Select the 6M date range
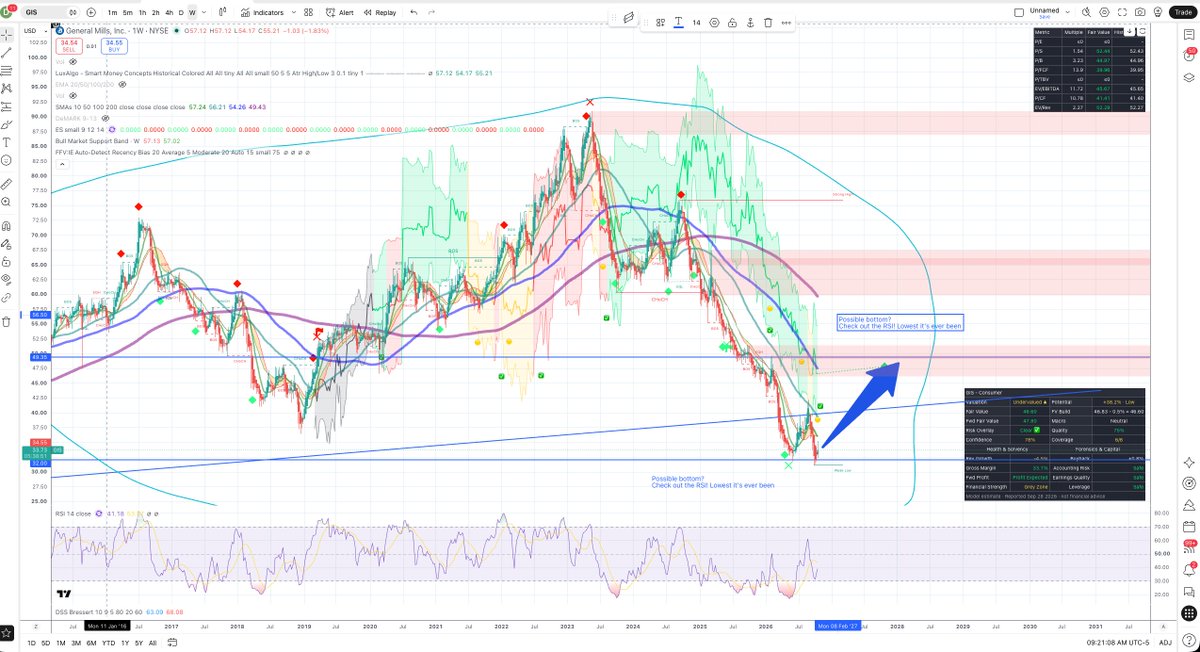Image resolution: width=1200 pixels, height=652 pixels. point(91,643)
